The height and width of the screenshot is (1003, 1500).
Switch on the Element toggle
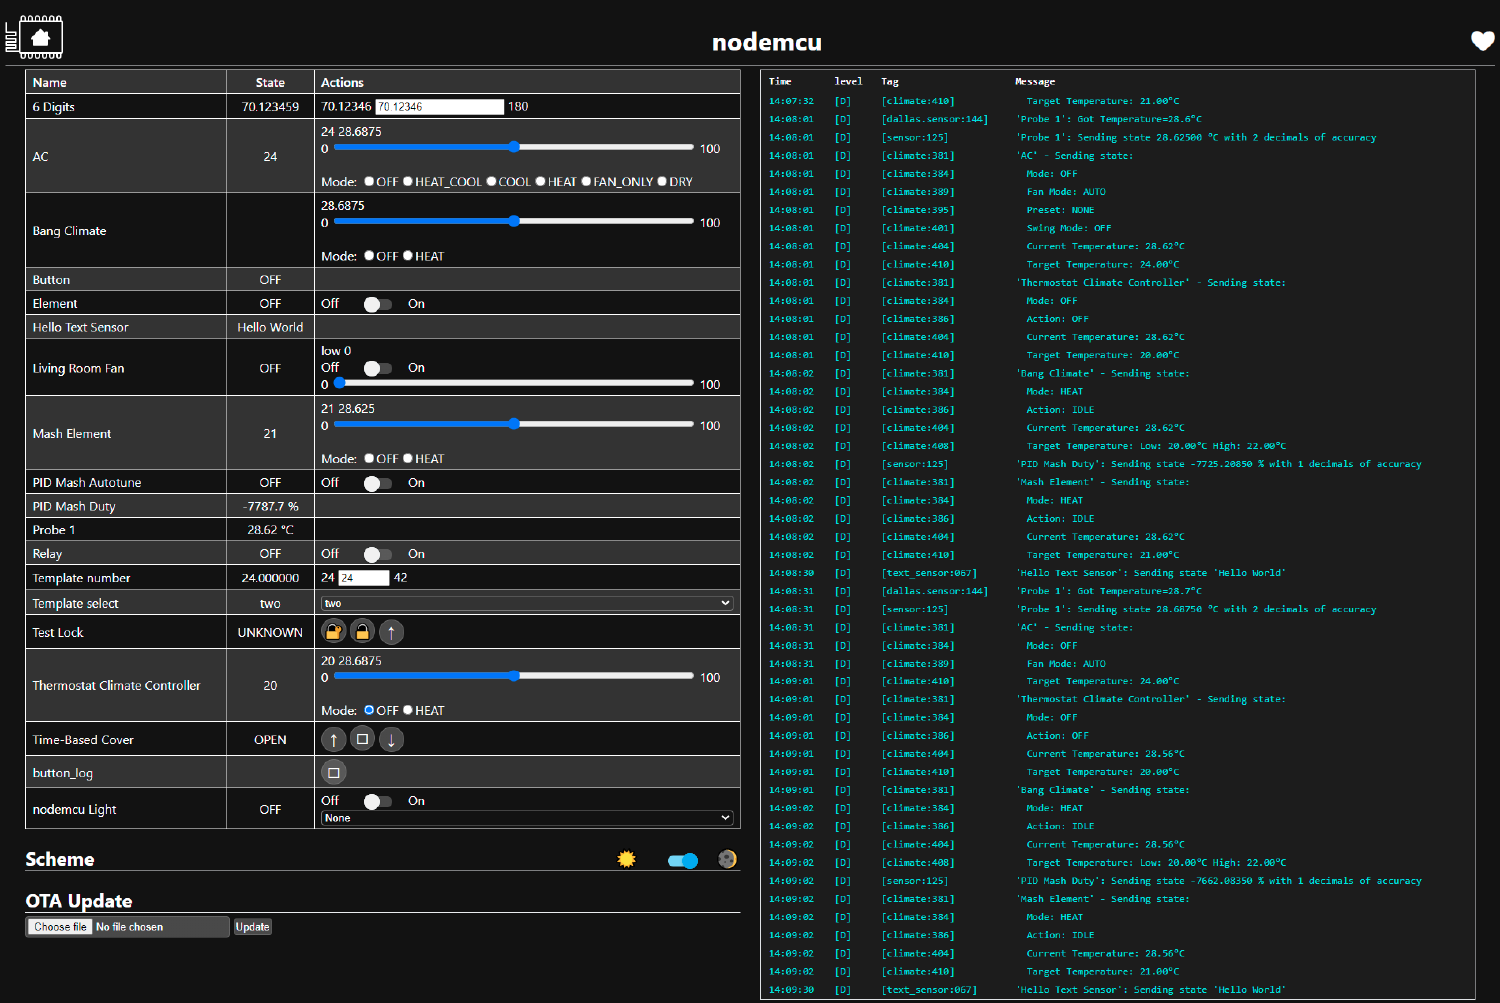377,303
